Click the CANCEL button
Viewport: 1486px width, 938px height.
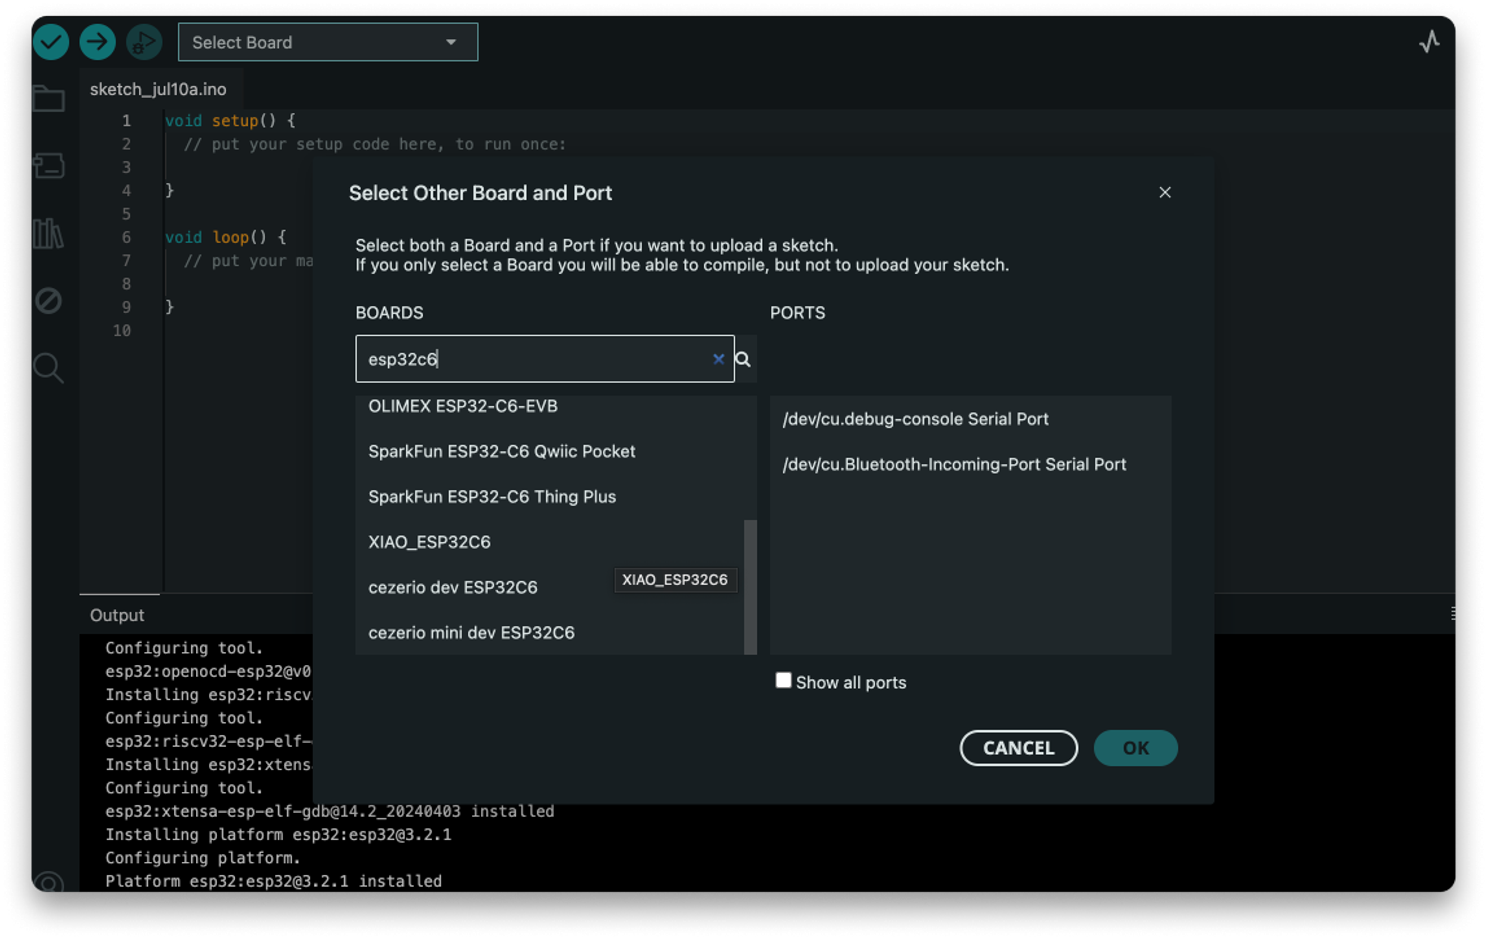(1018, 748)
